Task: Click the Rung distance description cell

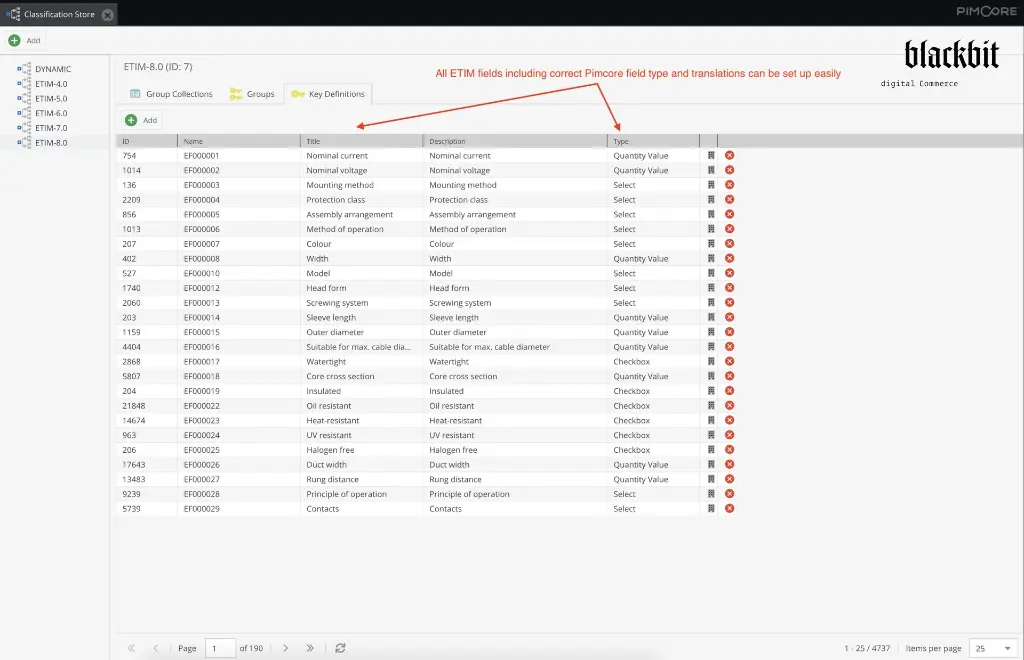Action: 515,479
